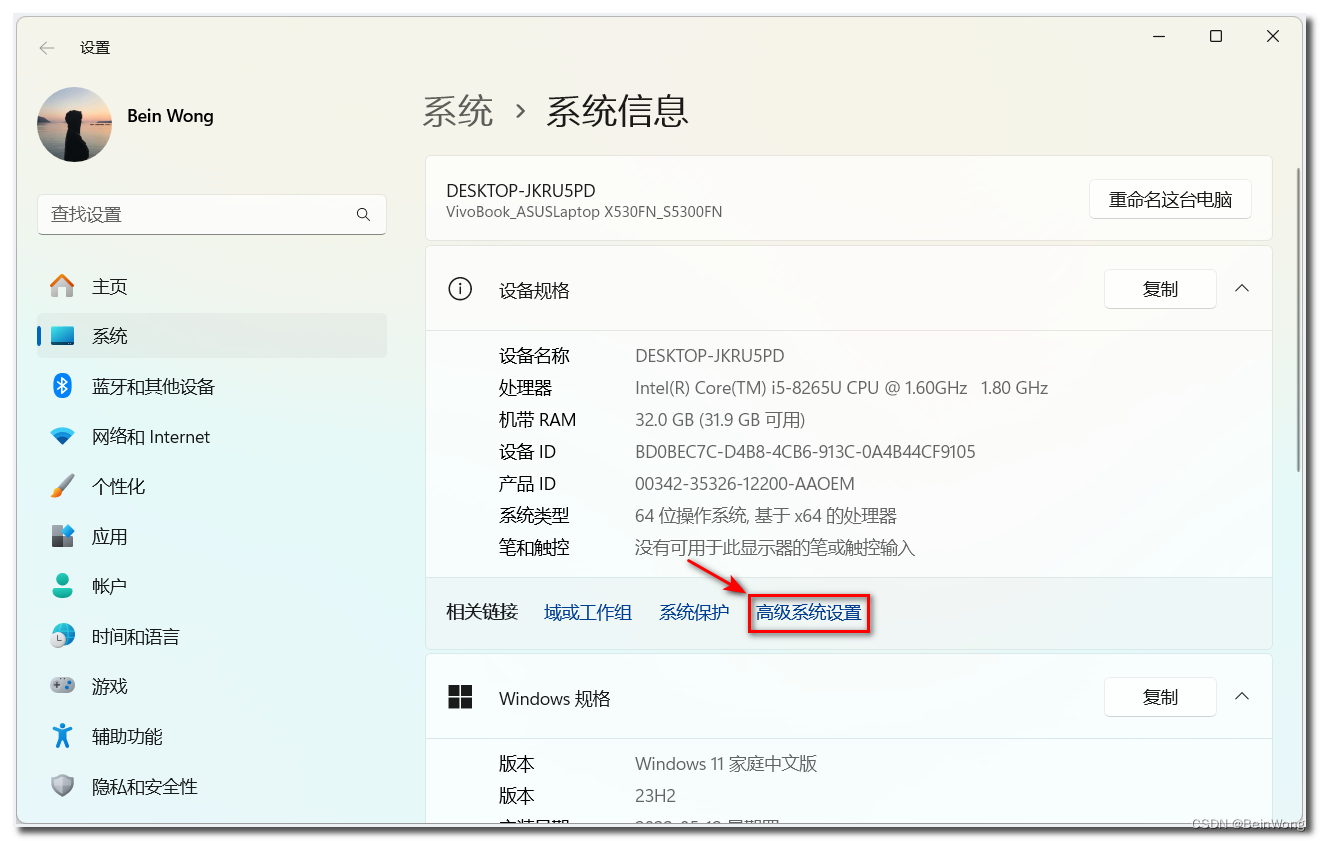Click the RAM value 32.0 GB
This screenshot has width=1320, height=841.
click(720, 420)
